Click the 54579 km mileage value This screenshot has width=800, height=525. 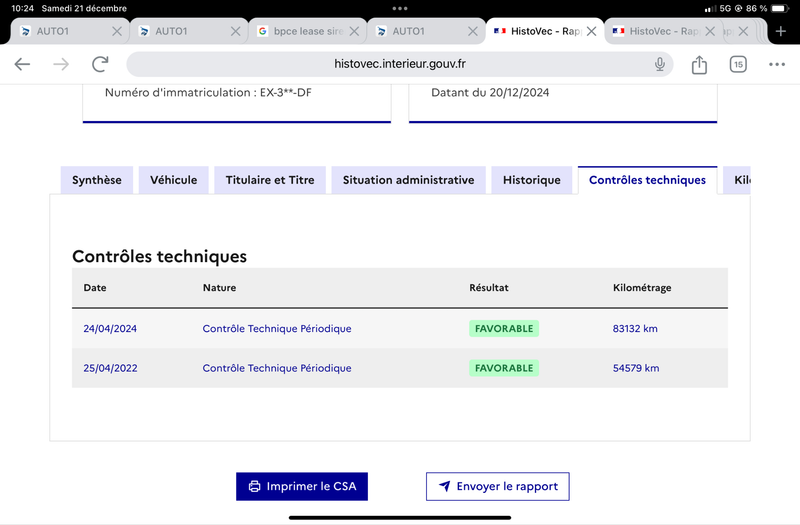pos(636,368)
